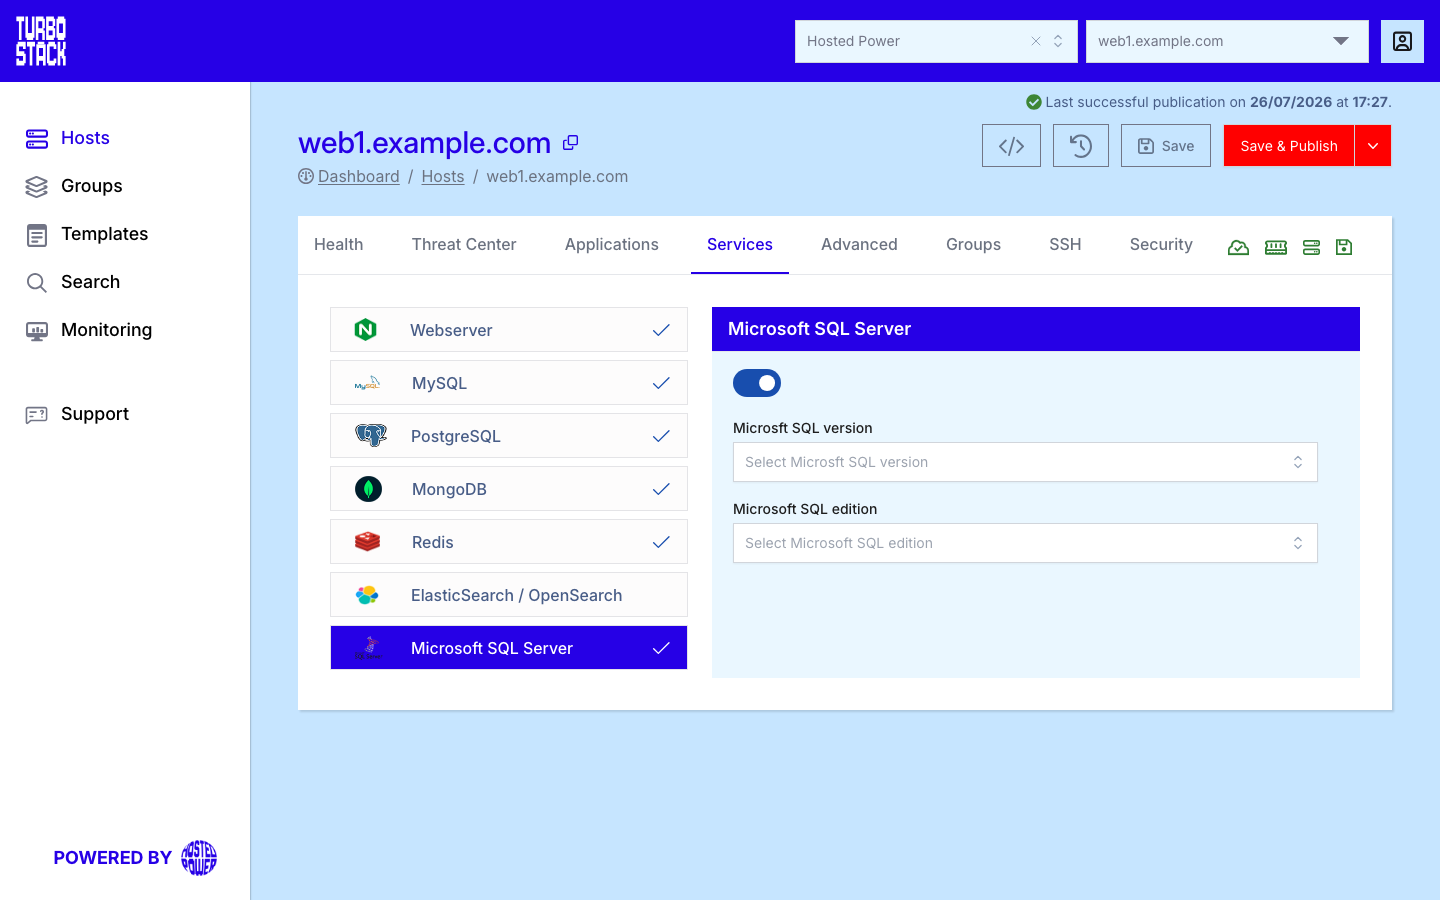Open the SSH tab

pyautogui.click(x=1065, y=245)
